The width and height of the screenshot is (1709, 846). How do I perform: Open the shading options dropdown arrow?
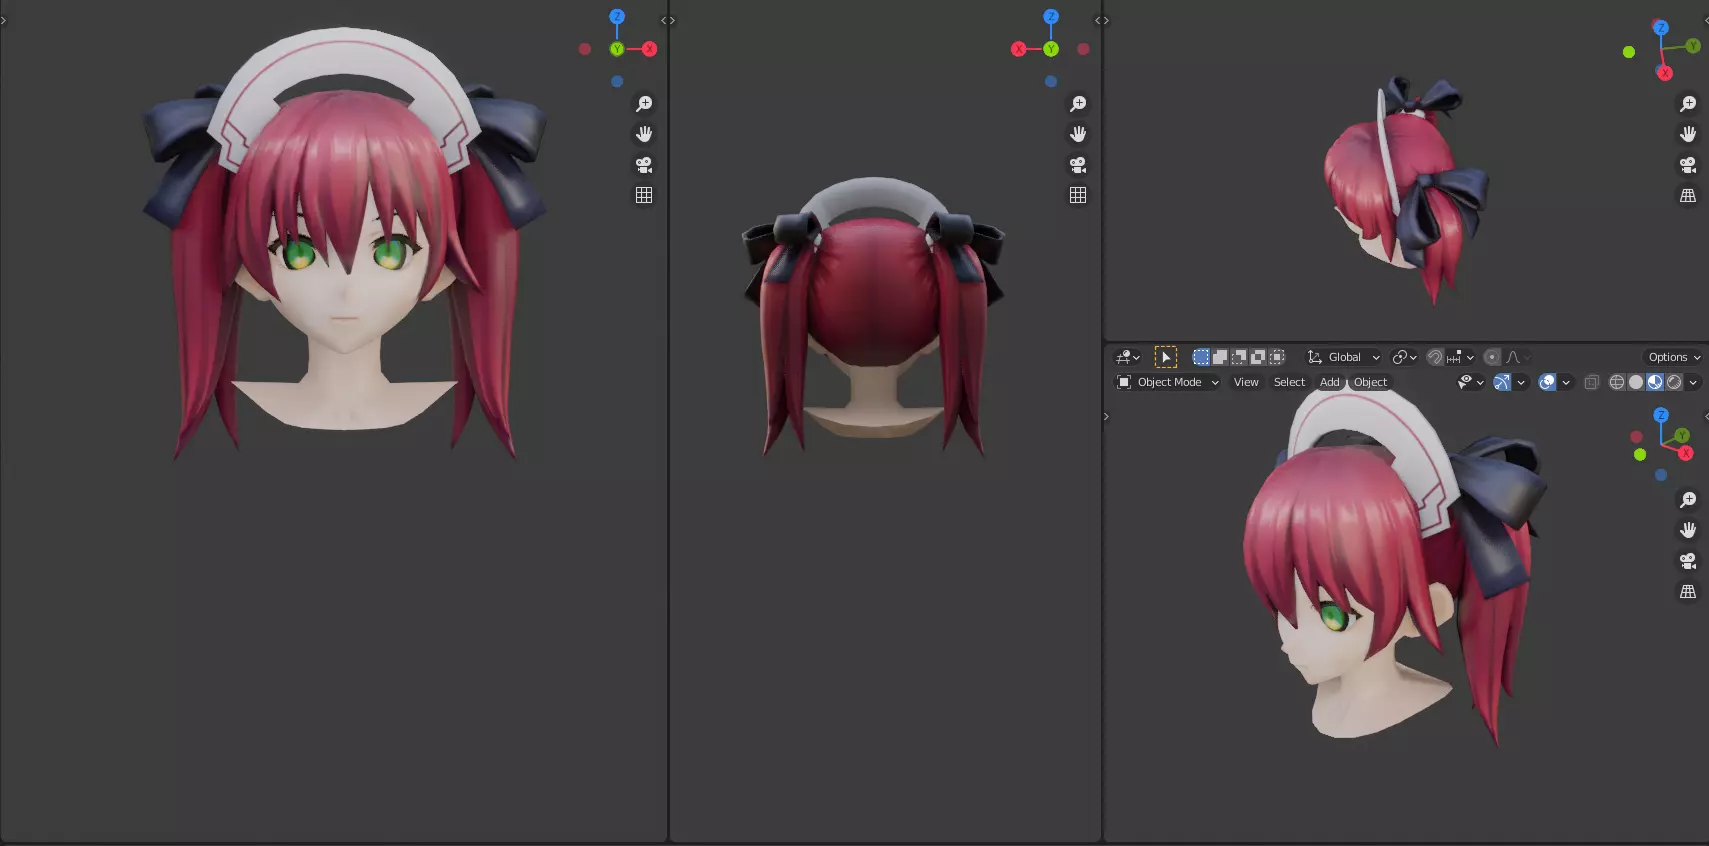click(1693, 382)
